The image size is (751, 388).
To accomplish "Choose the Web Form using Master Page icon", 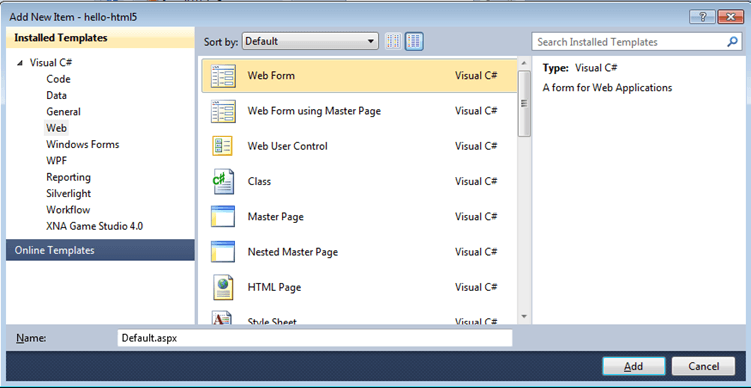I will pos(223,111).
